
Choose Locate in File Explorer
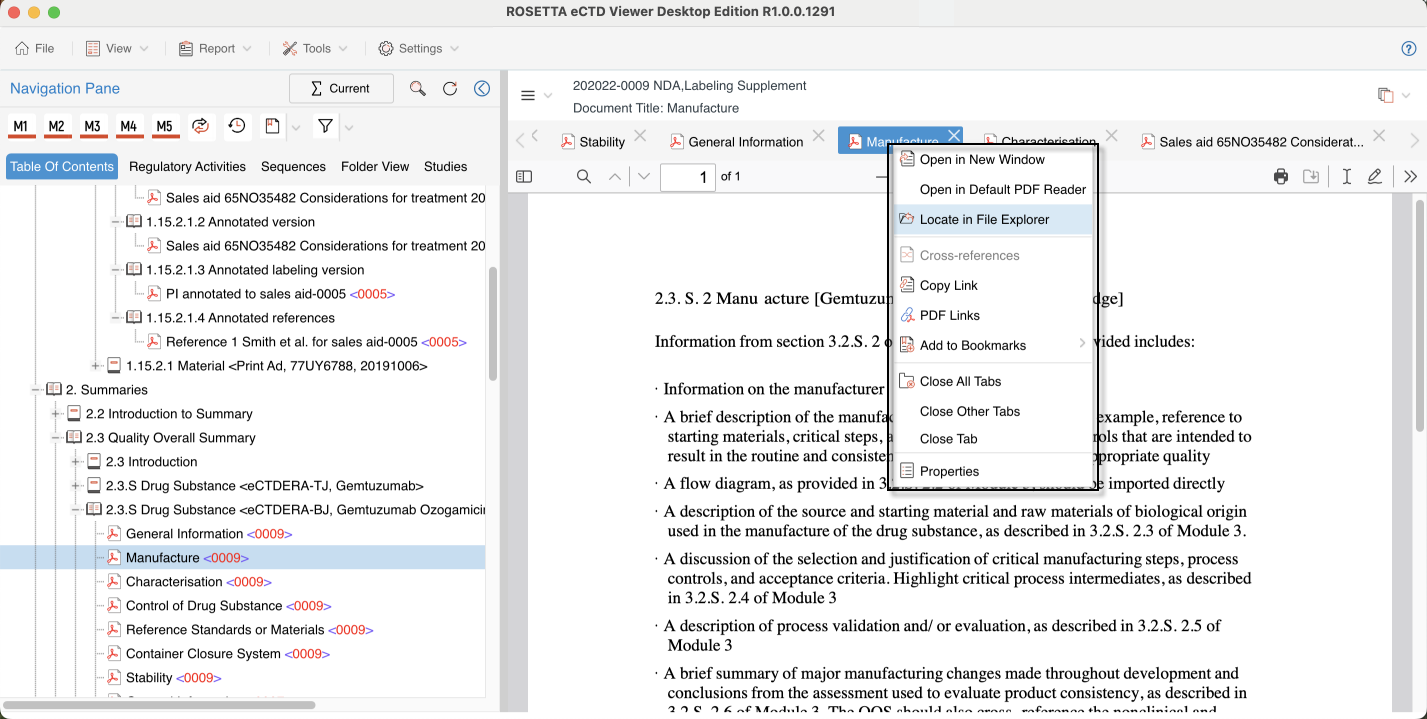tap(984, 220)
